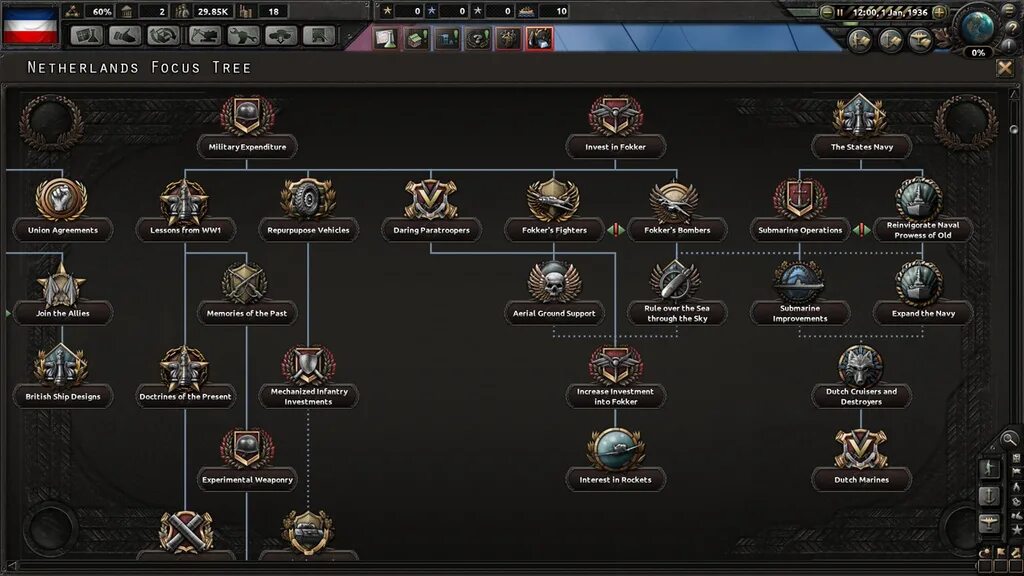Open the free building slots alert
1024x576 pixels.
417,39
